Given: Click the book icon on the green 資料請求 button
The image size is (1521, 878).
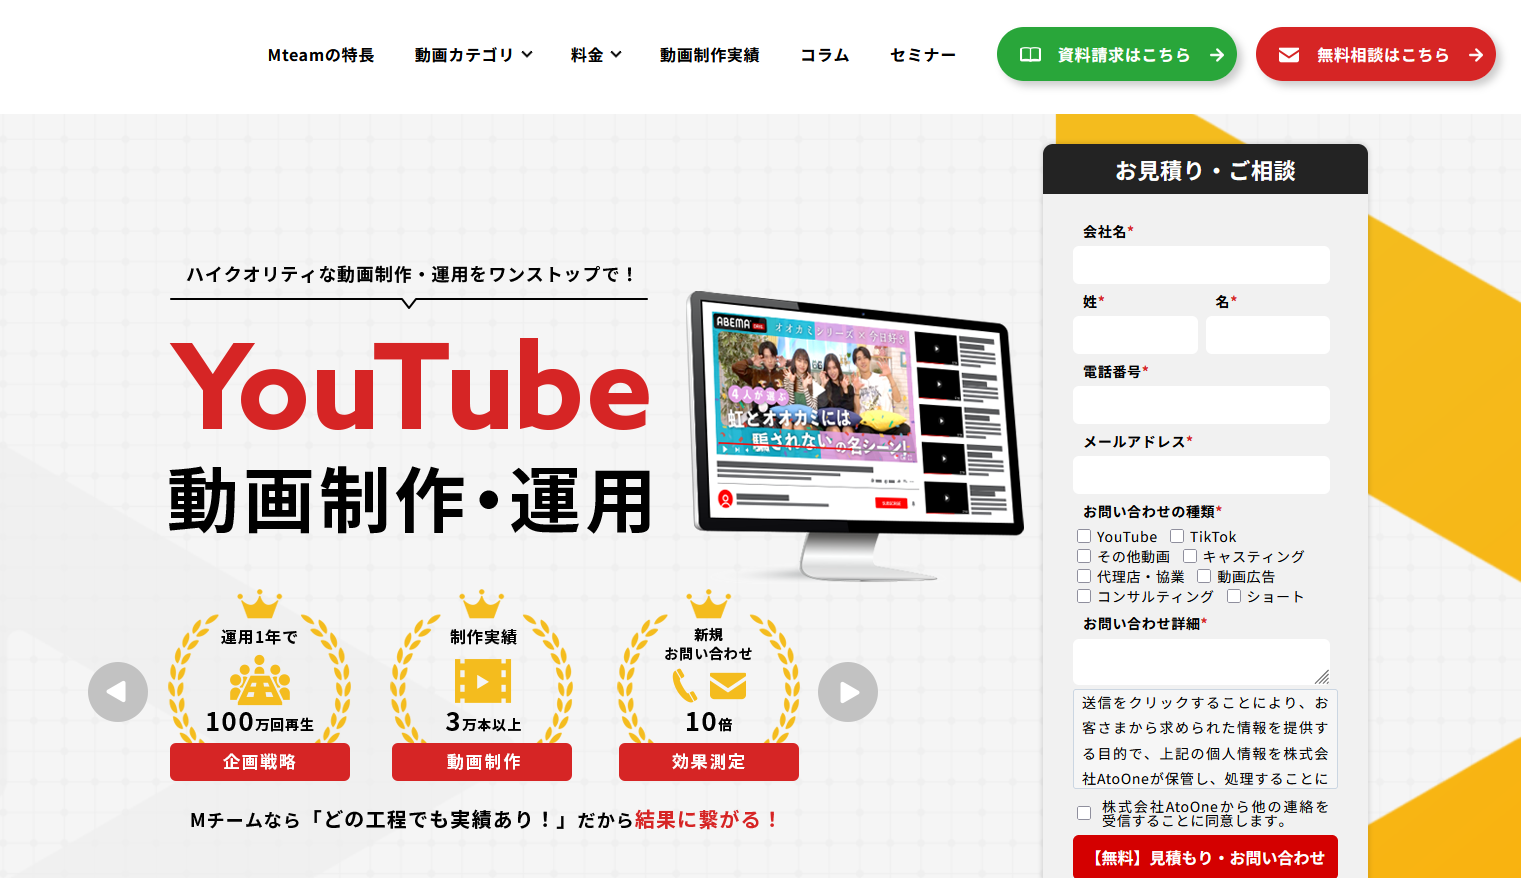Looking at the screenshot, I should 1031,55.
